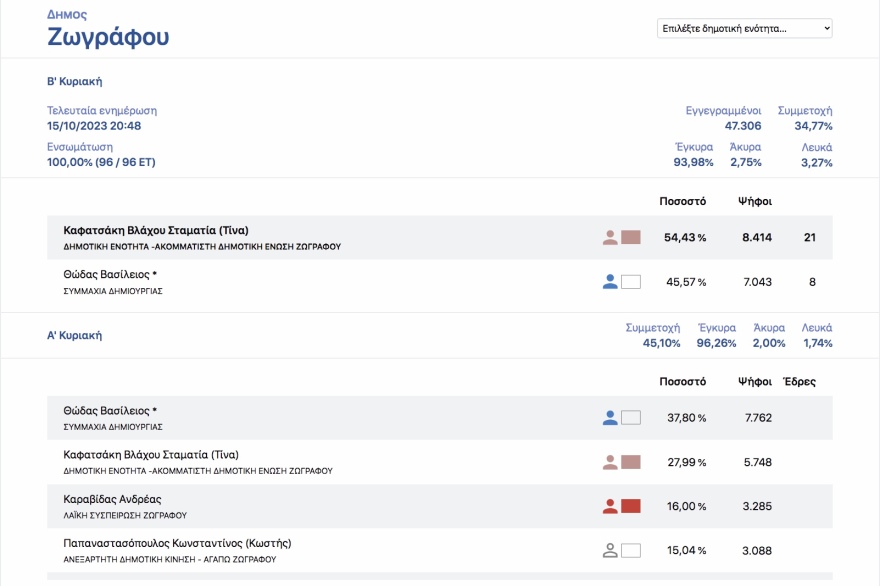Click the Α' Κυριακή section header
Image resolution: width=880 pixels, height=586 pixels.
75,336
